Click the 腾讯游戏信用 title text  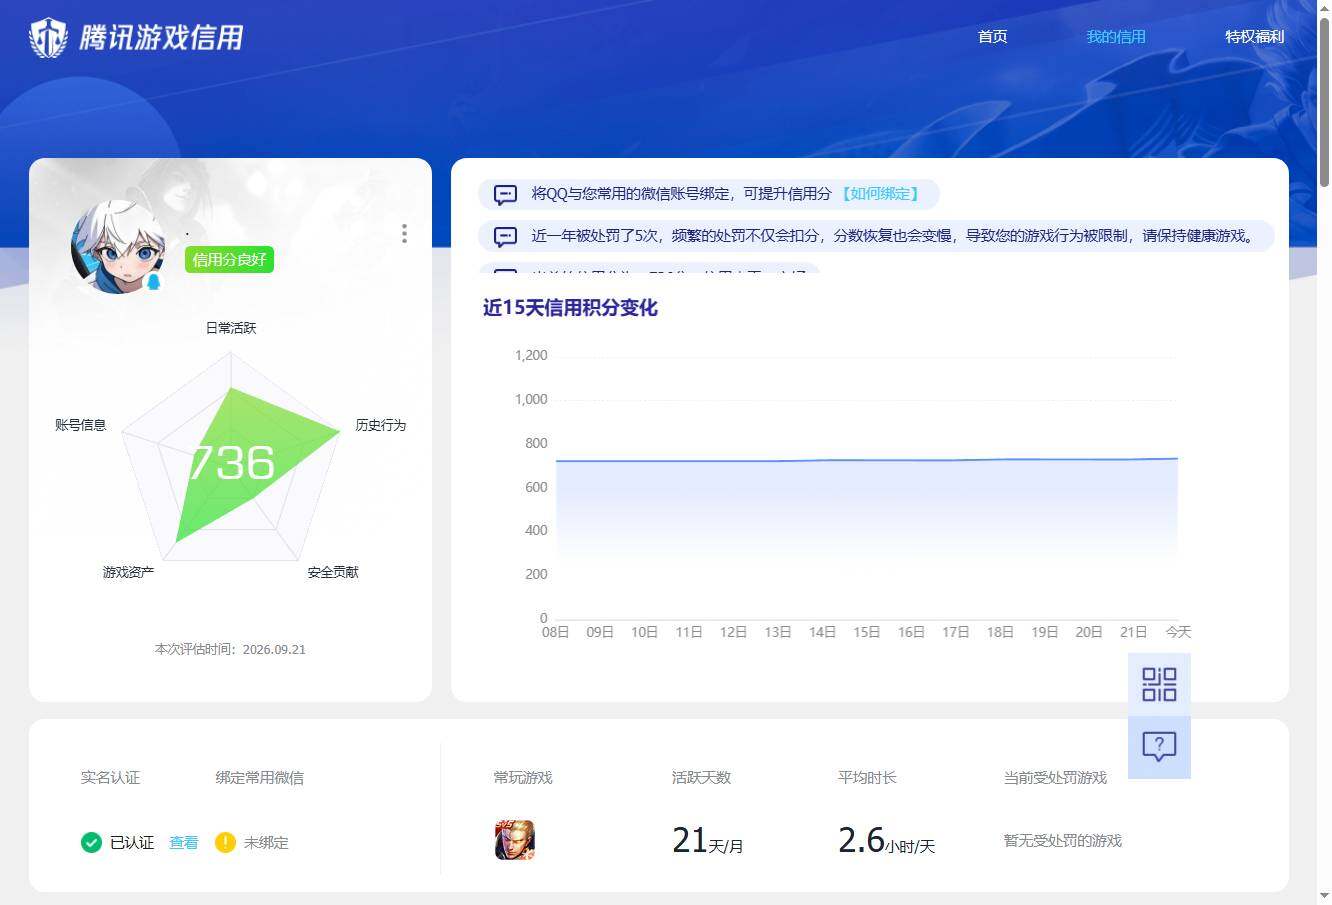coord(161,37)
